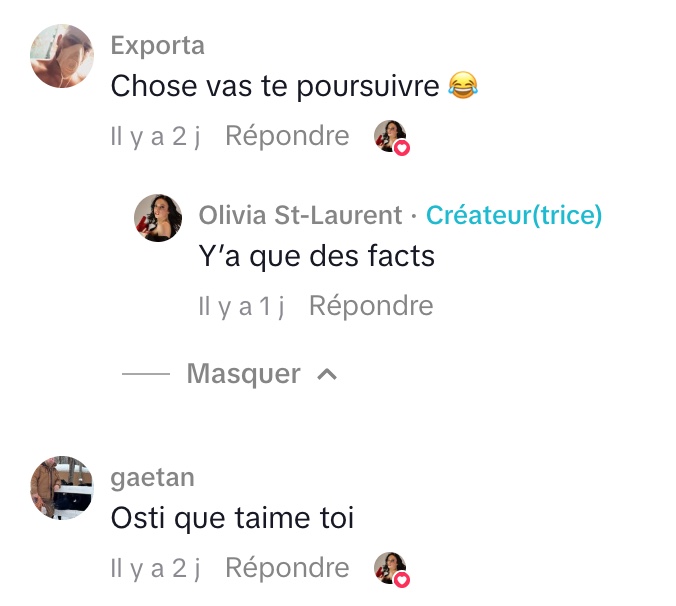Reply to gaetan's comment
Image resolution: width=676 pixels, height=606 pixels.
click(287, 568)
